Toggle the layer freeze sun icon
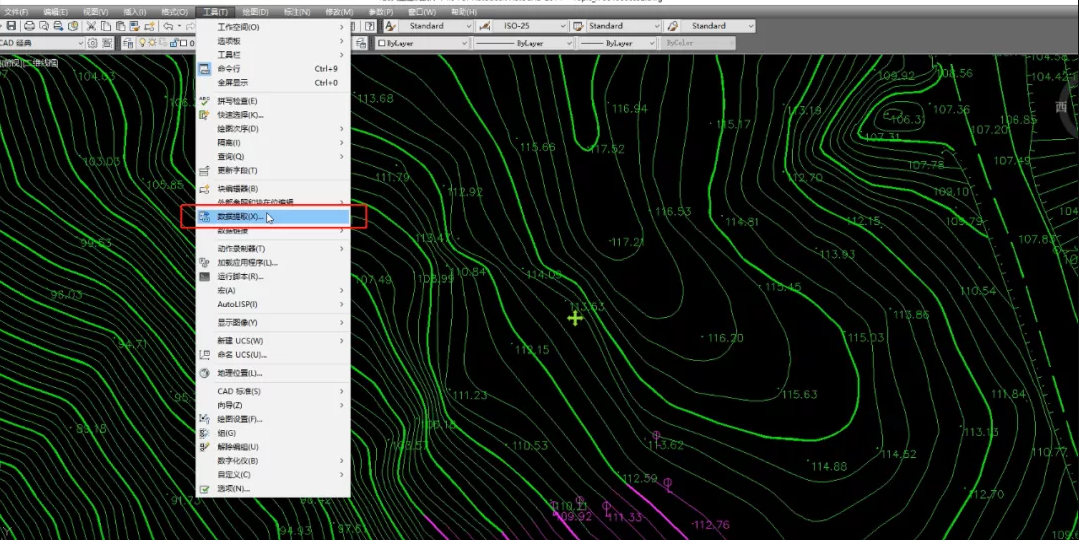This screenshot has height=540, width=1079. (153, 43)
